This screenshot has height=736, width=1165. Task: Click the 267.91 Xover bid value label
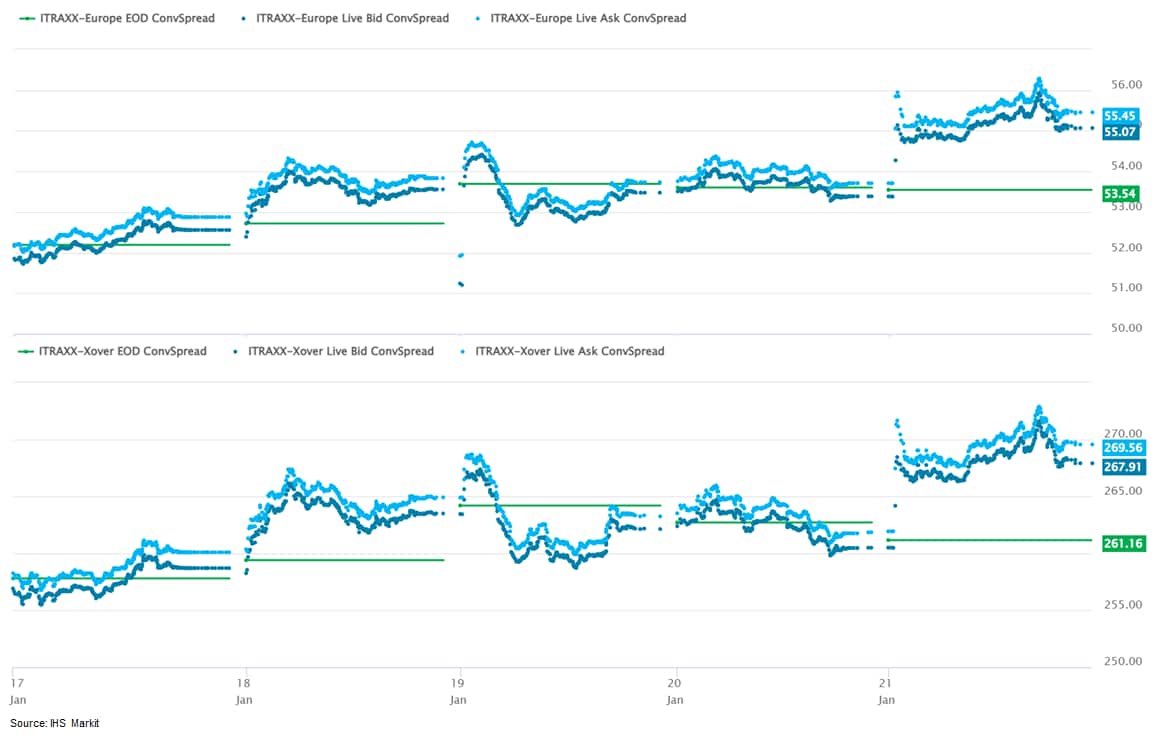[1123, 466]
